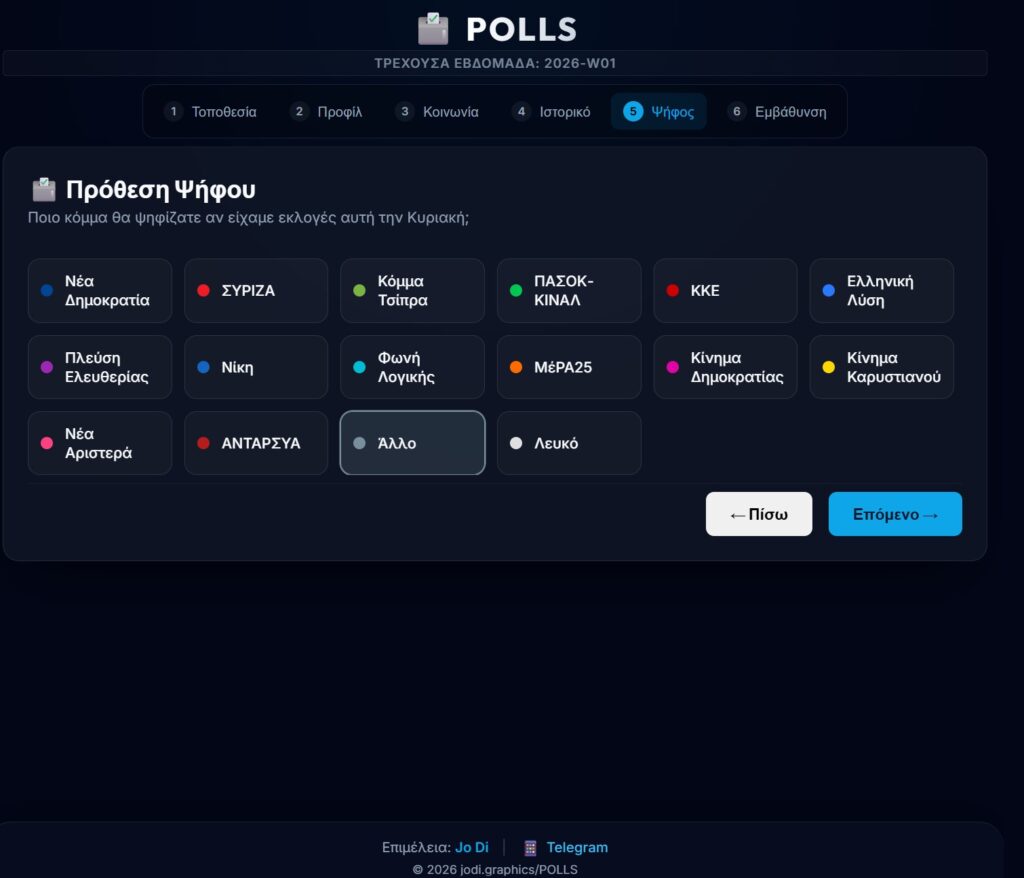Choose ΣΥΡΙΖΑ as vote intention

coord(256,291)
